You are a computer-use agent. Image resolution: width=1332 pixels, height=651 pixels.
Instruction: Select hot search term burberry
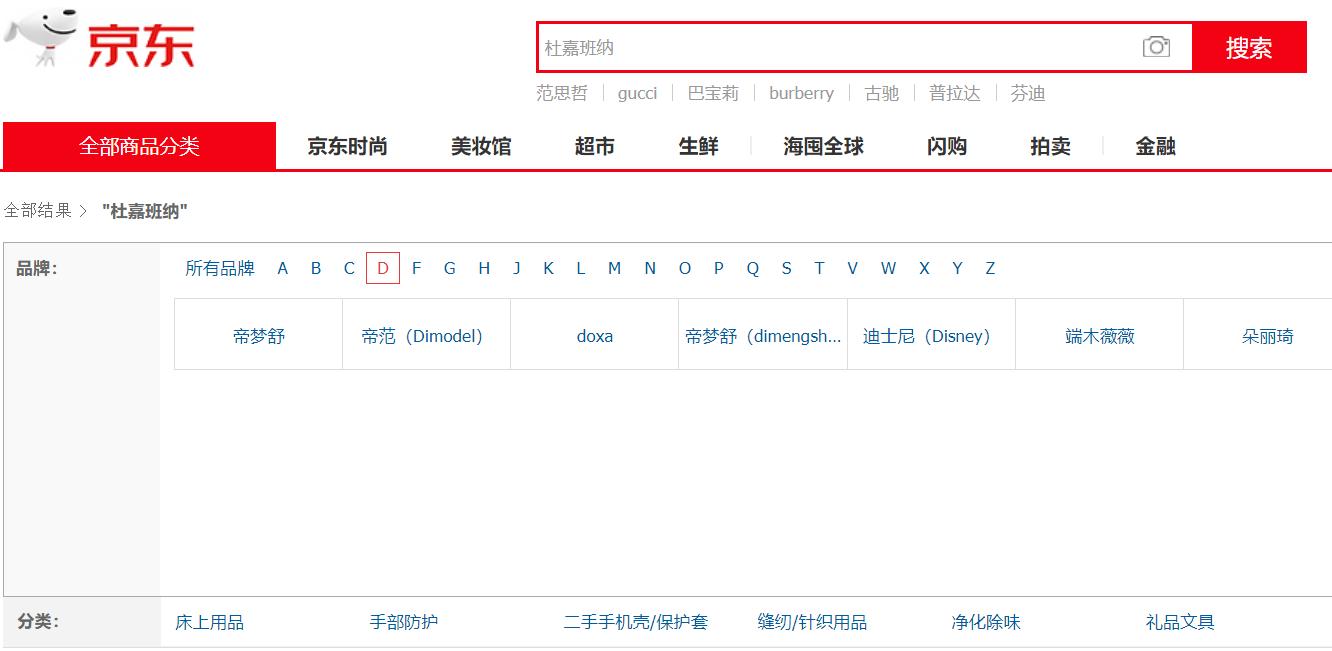(x=801, y=93)
